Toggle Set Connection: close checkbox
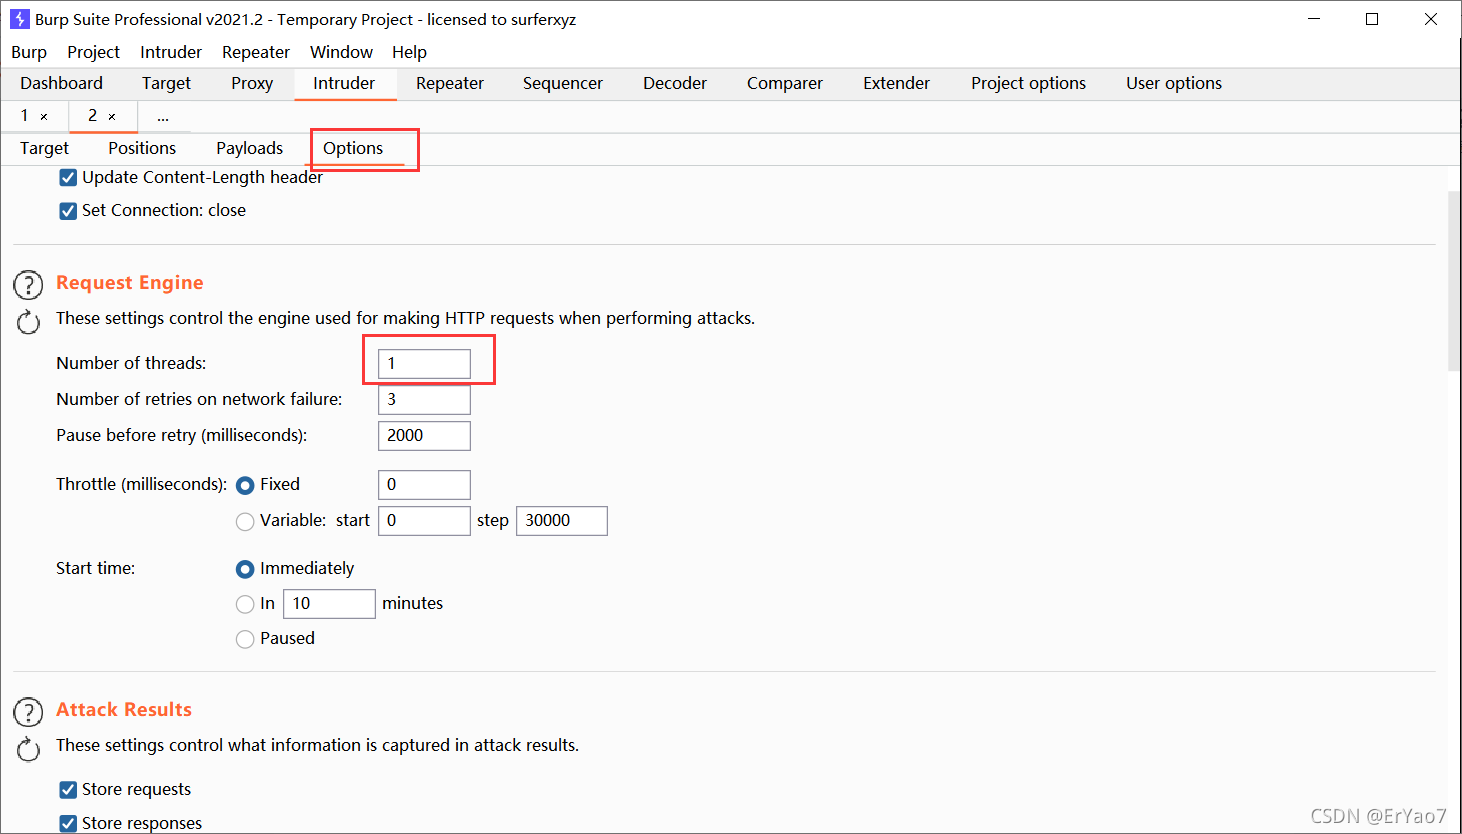Image resolution: width=1462 pixels, height=834 pixels. coord(68,211)
